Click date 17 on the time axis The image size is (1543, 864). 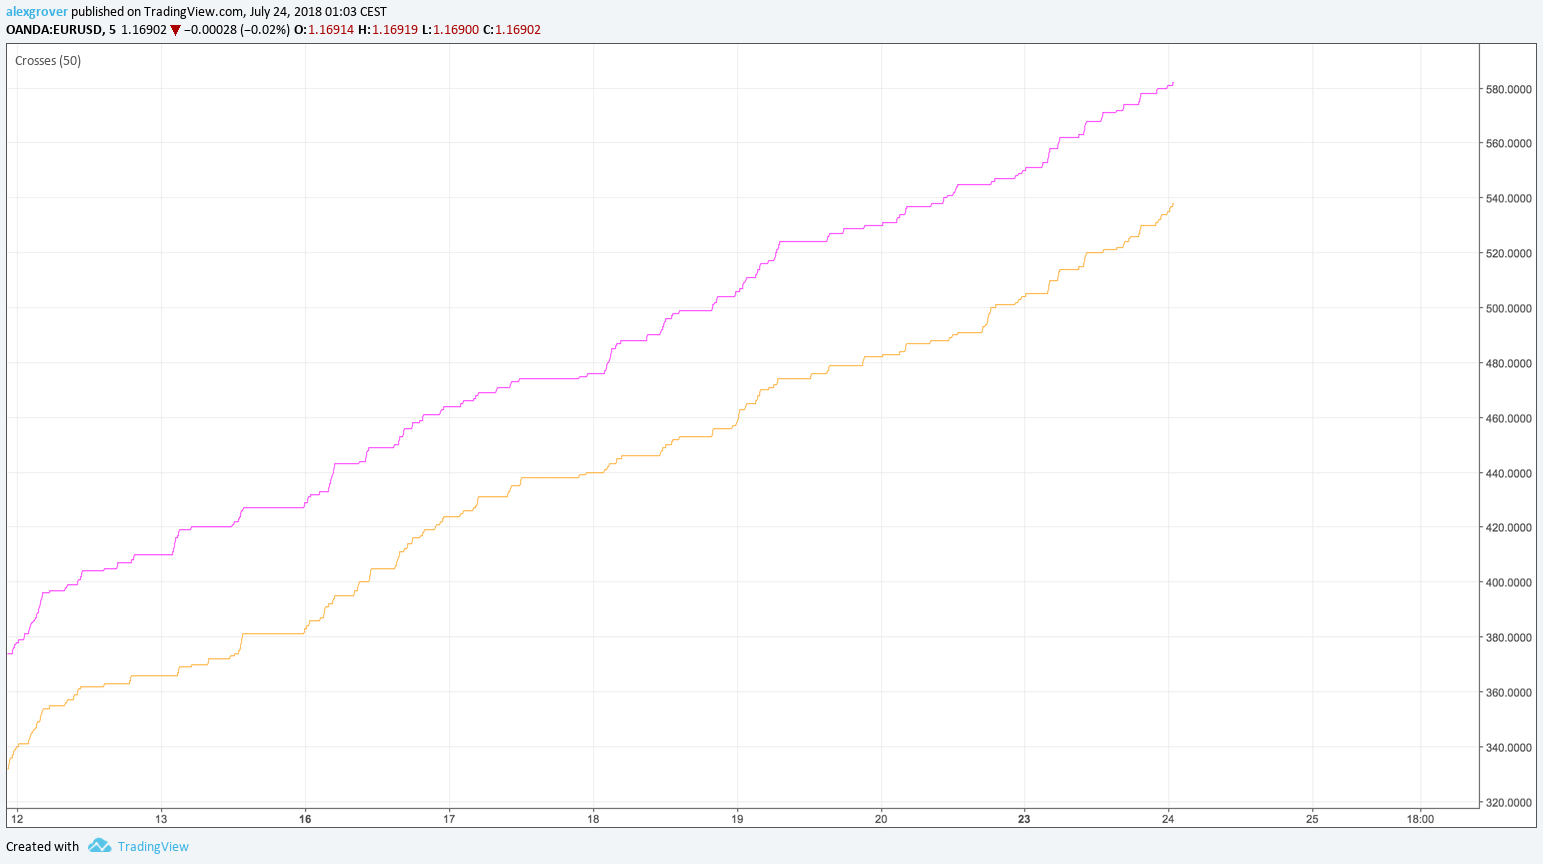click(x=449, y=819)
